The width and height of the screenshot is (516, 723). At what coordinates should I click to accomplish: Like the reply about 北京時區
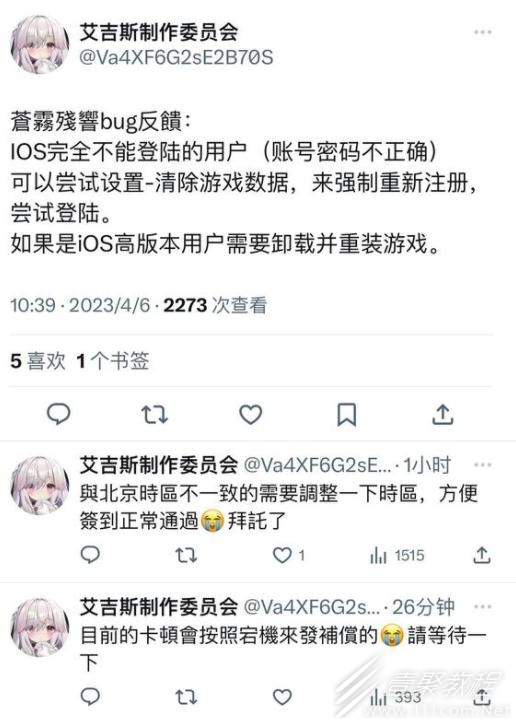[282, 555]
